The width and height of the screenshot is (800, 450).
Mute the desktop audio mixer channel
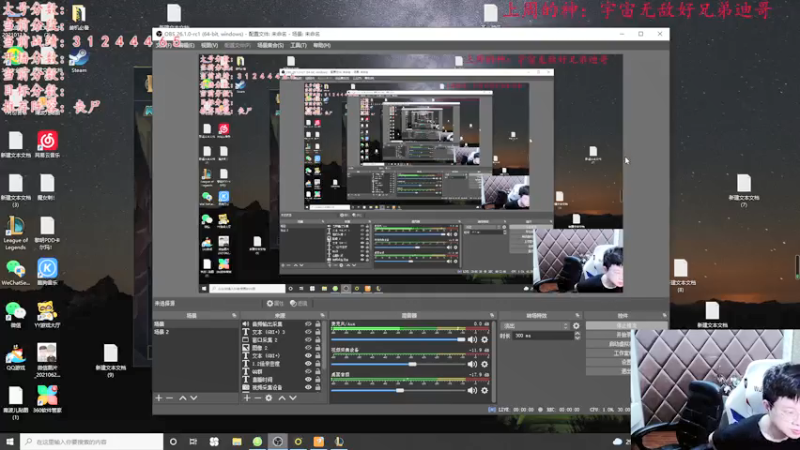point(472,390)
